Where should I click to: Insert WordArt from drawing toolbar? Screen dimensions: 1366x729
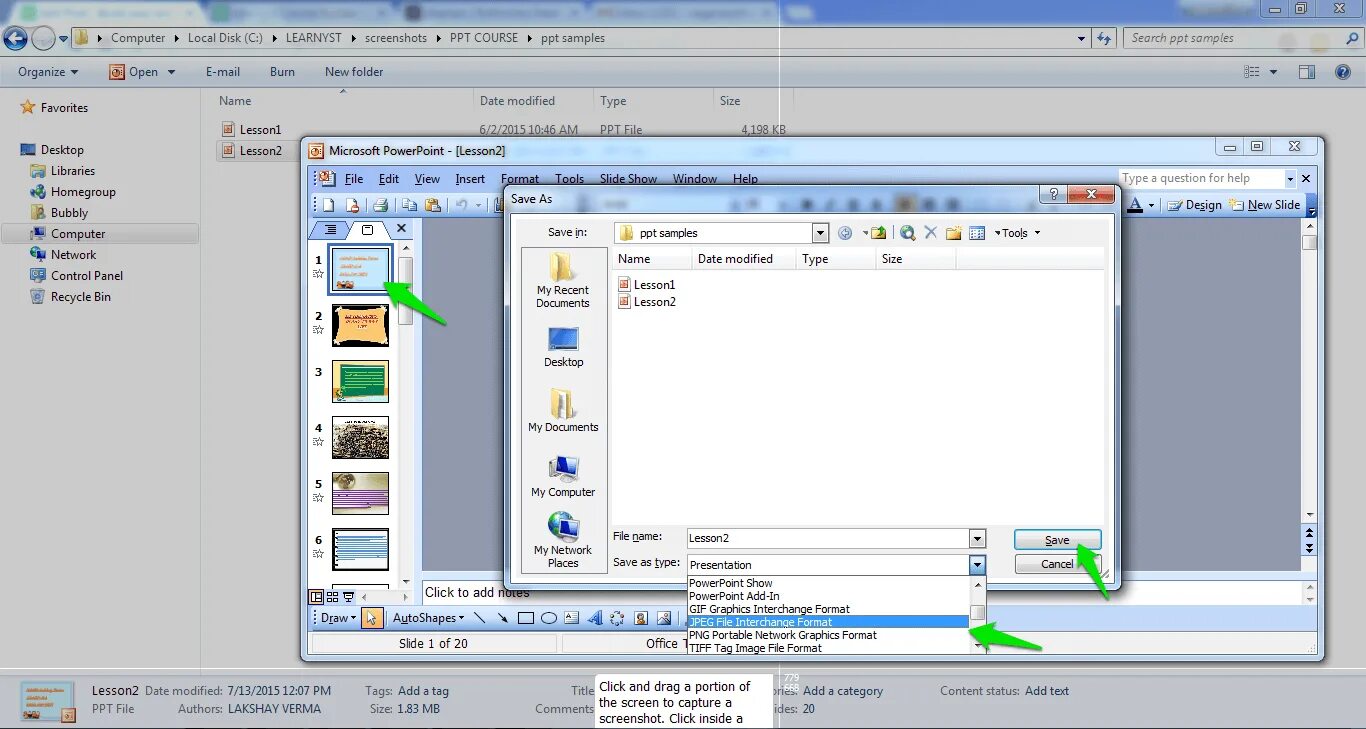[x=595, y=618]
